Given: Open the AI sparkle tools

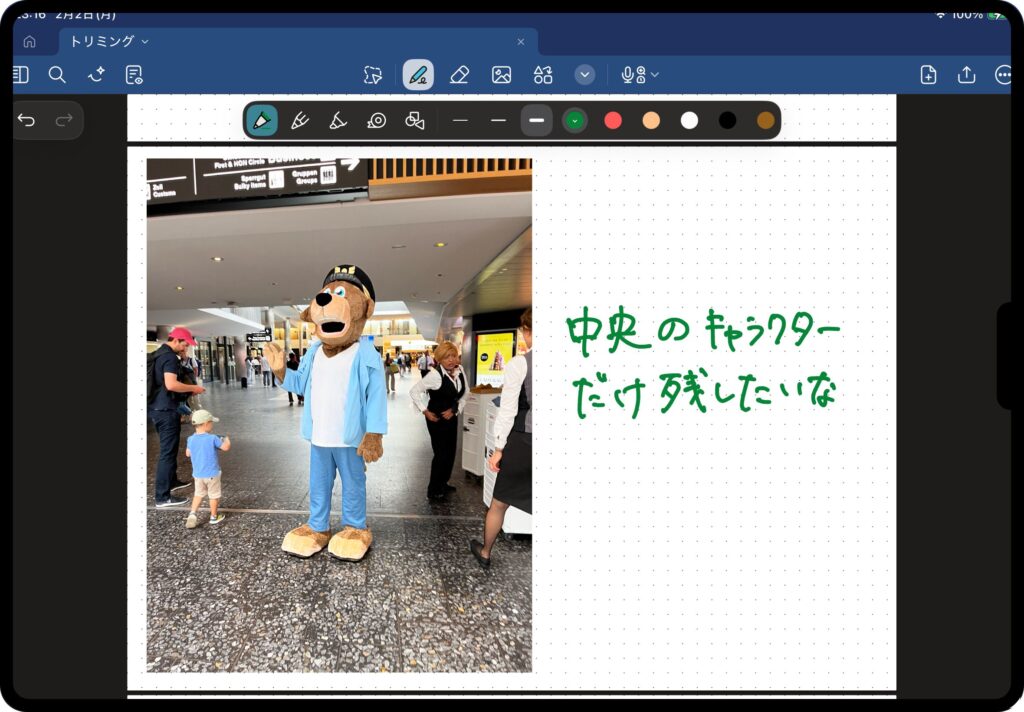Looking at the screenshot, I should tap(96, 75).
